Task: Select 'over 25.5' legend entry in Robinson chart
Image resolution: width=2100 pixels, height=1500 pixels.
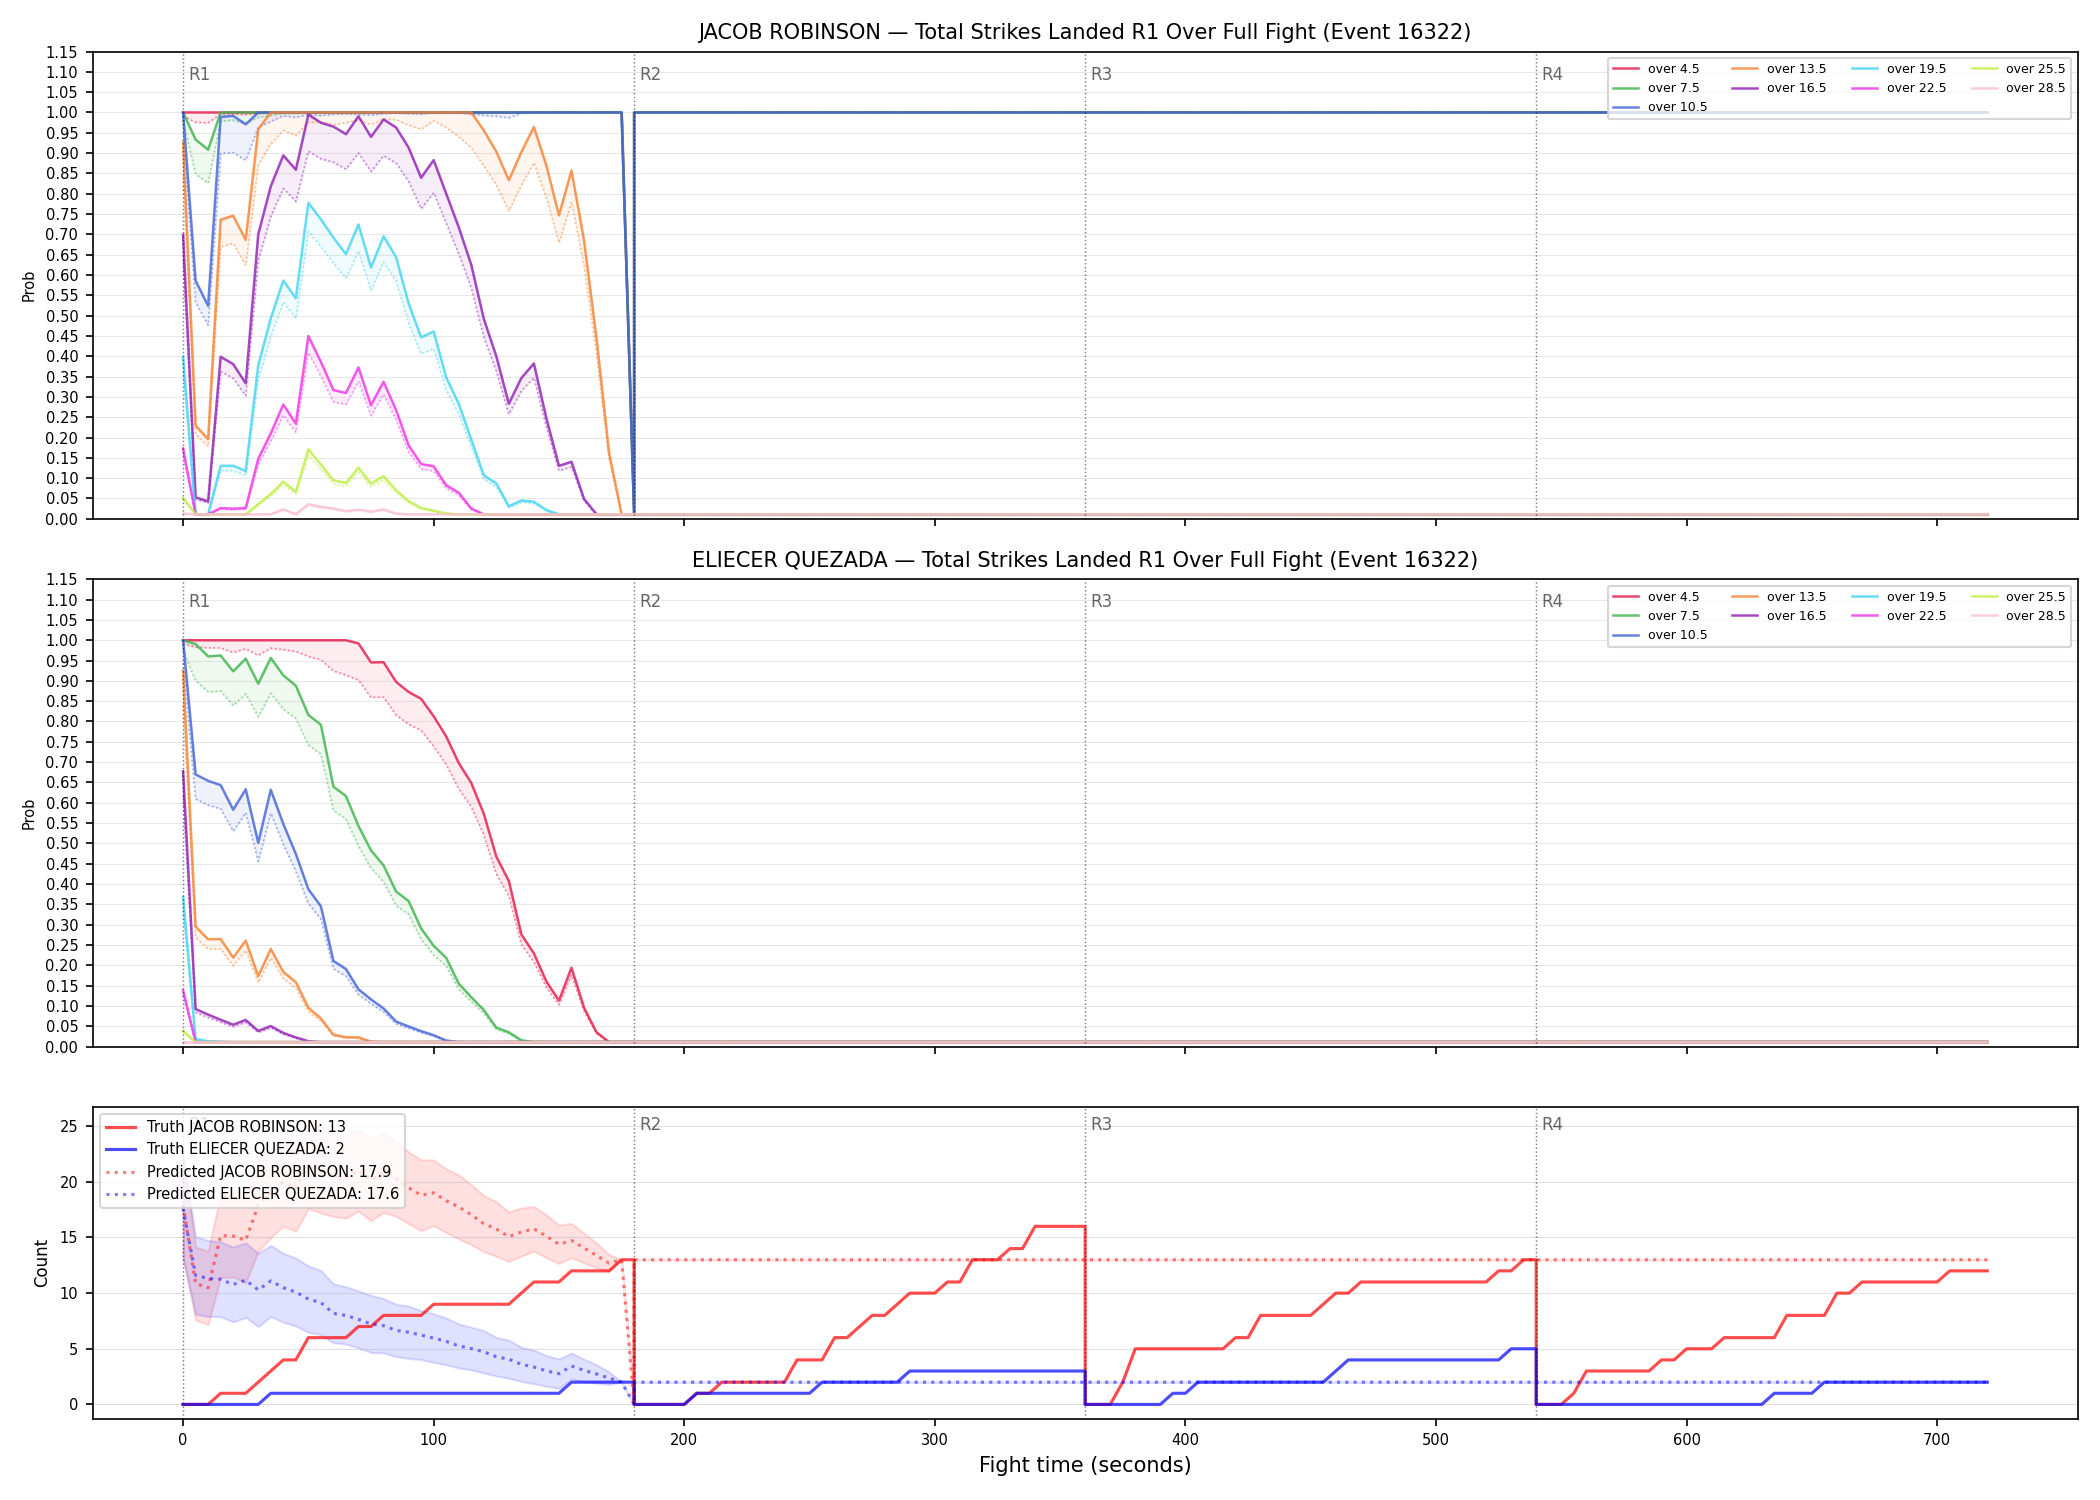Action: (2018, 69)
